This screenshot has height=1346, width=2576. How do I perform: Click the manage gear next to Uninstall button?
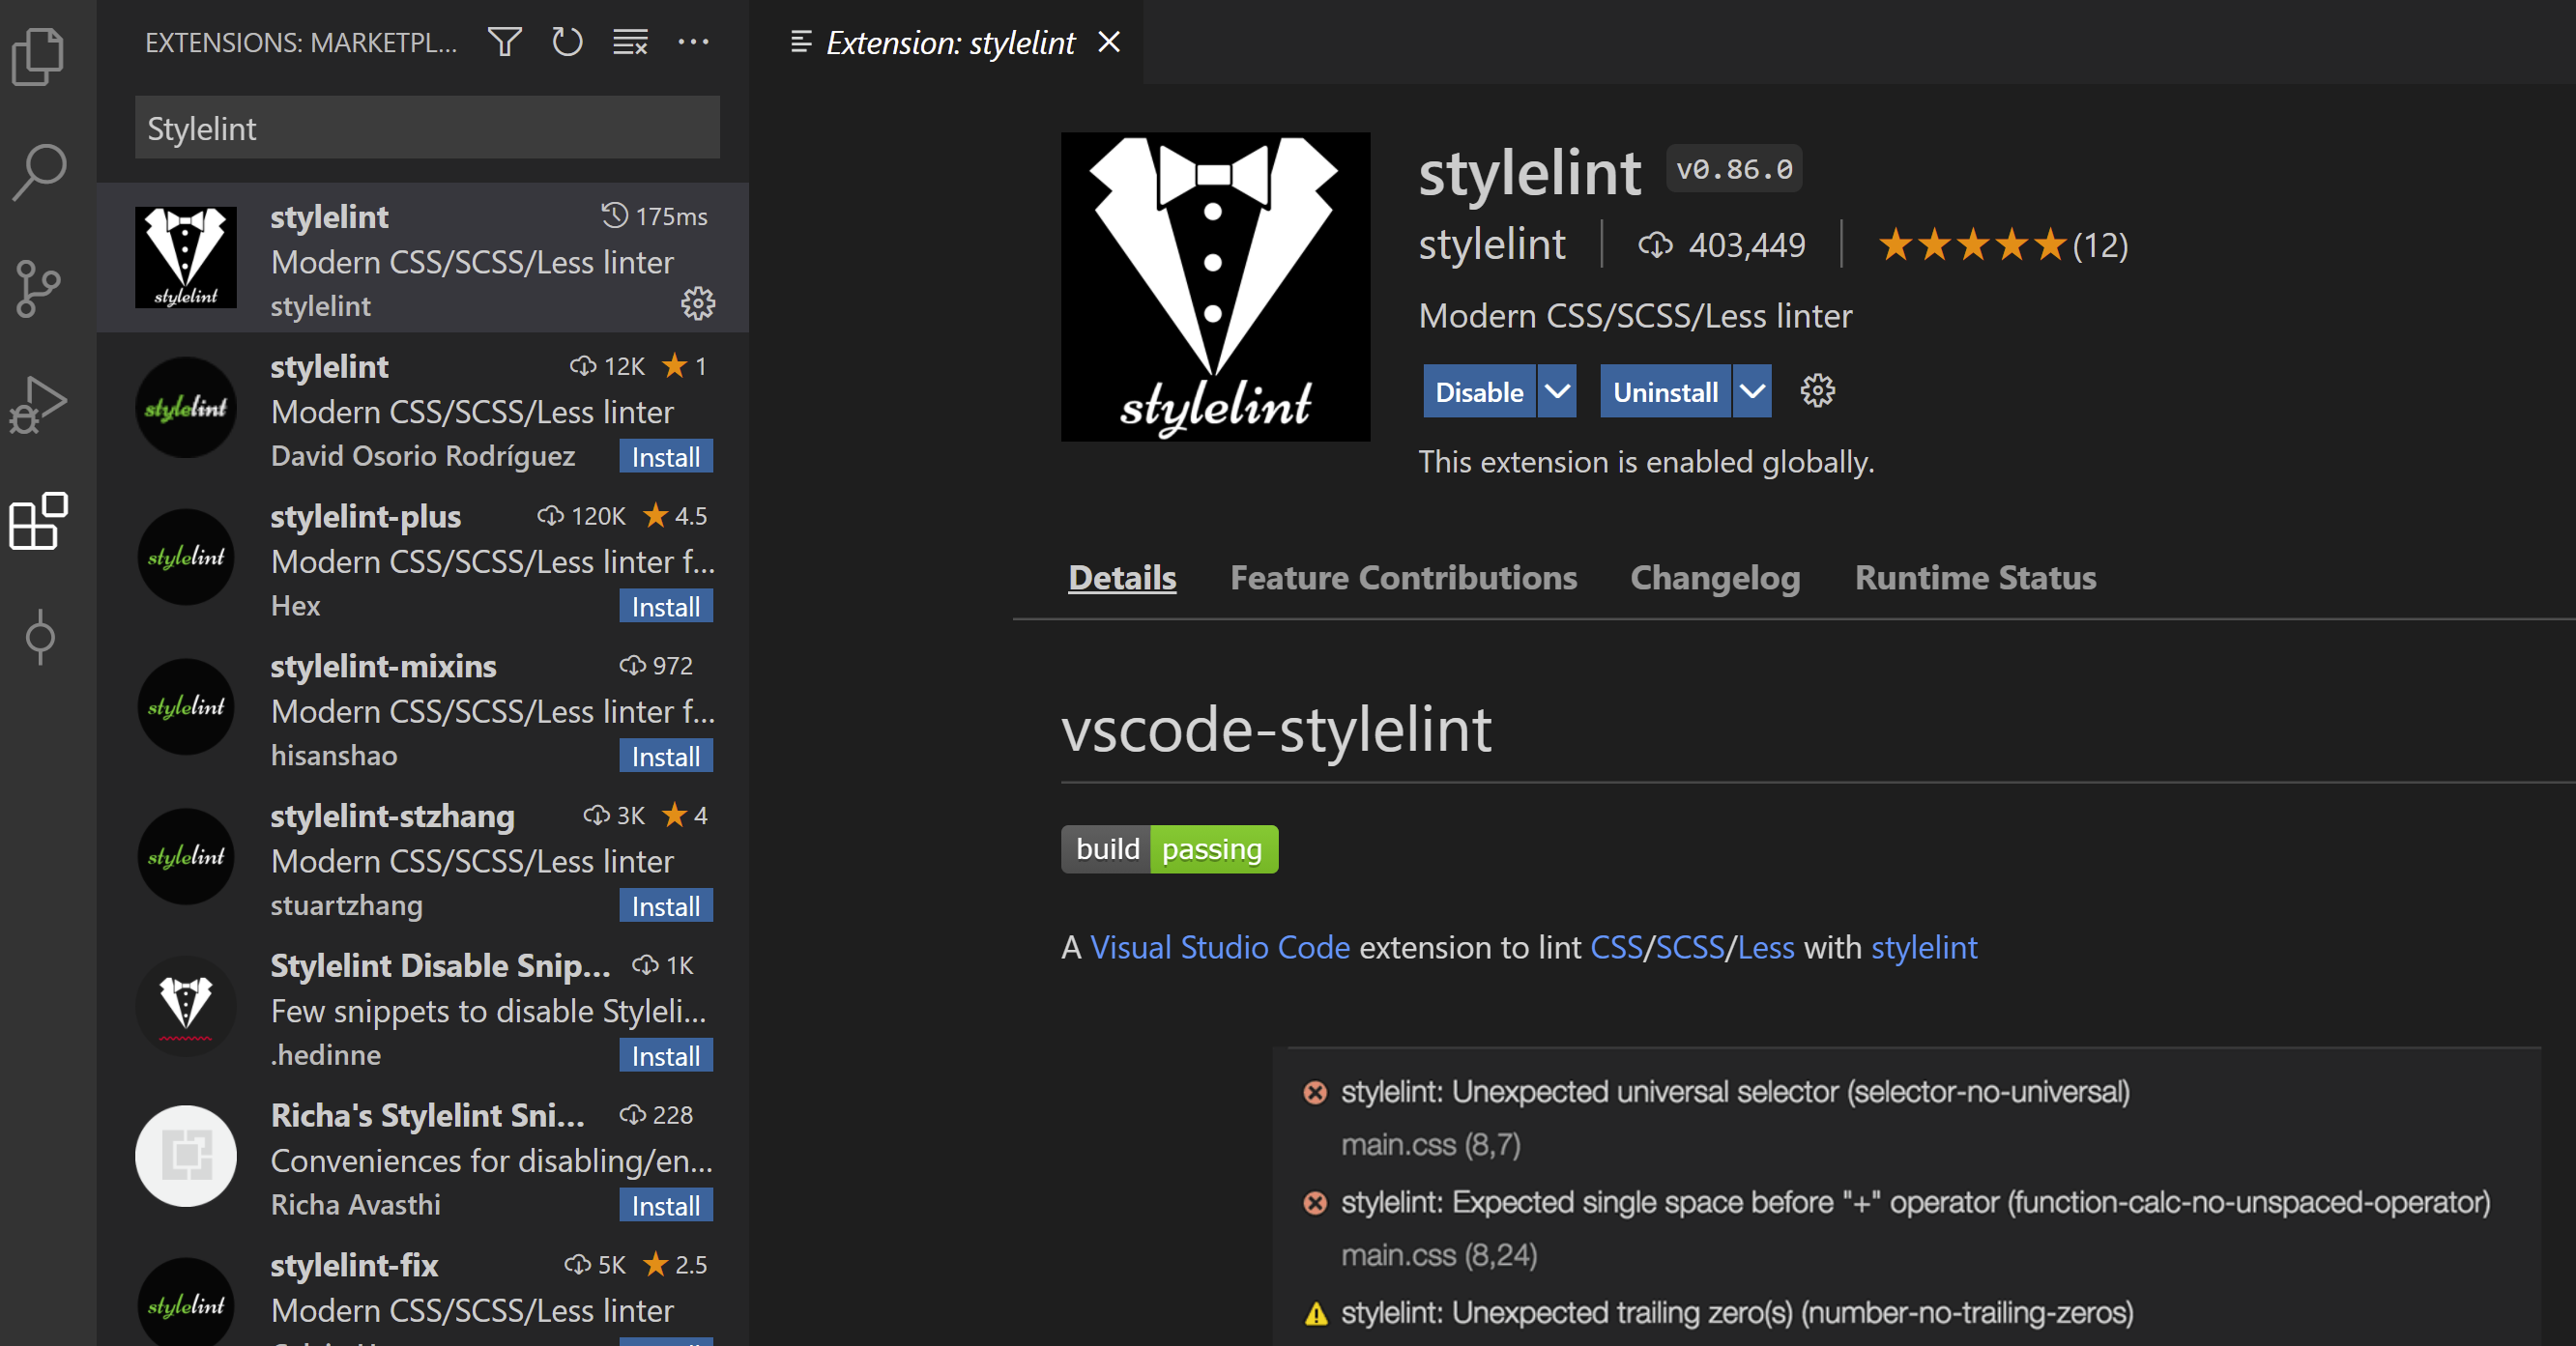click(x=1817, y=391)
